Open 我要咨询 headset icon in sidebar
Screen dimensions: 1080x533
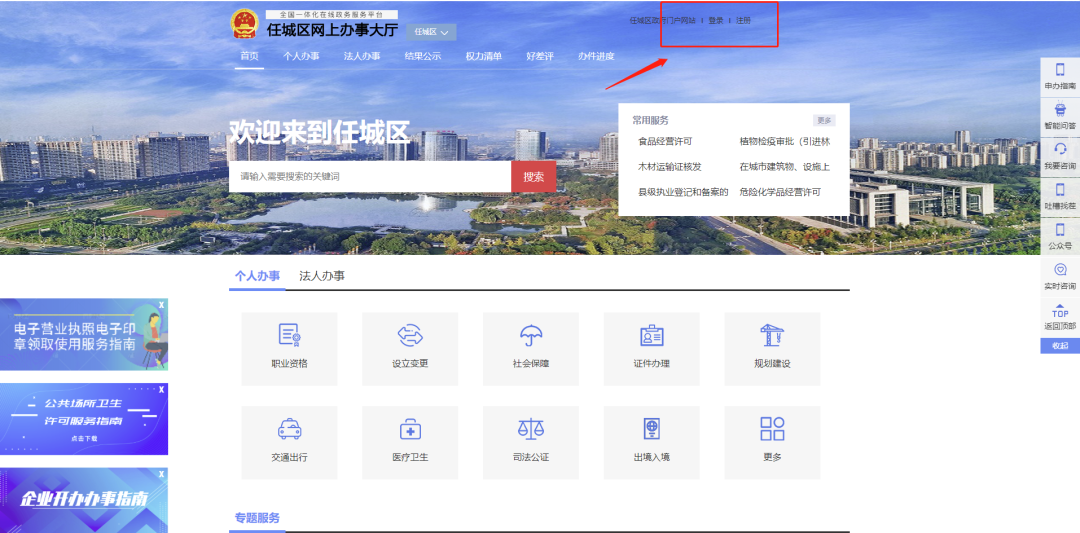1060,155
